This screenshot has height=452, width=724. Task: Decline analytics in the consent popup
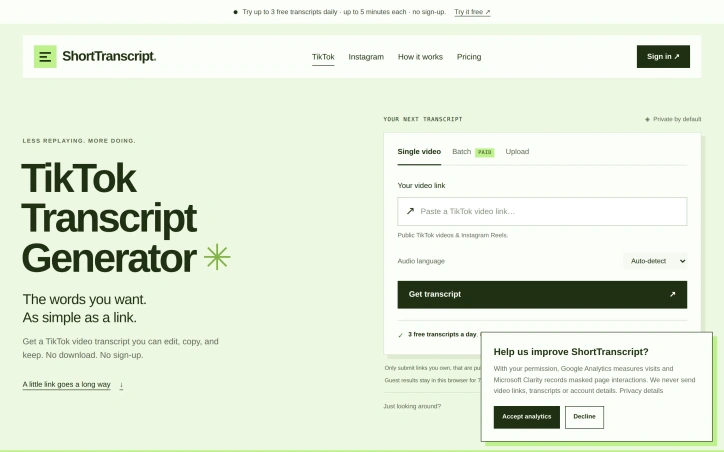584,417
